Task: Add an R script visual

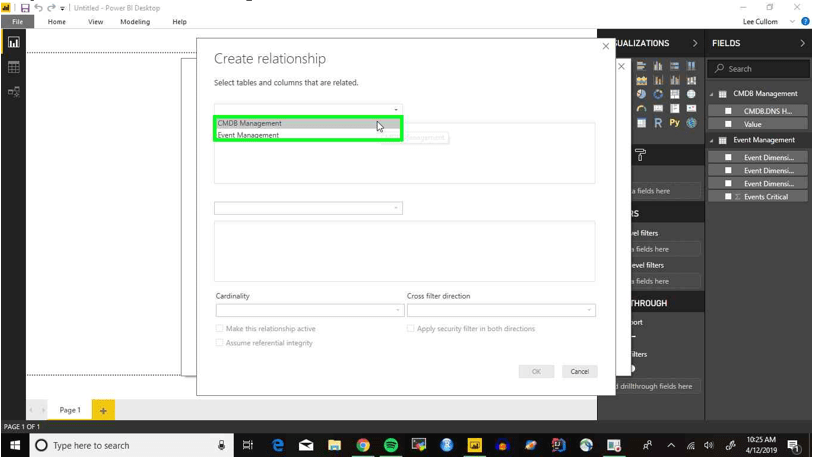Action: tap(658, 123)
